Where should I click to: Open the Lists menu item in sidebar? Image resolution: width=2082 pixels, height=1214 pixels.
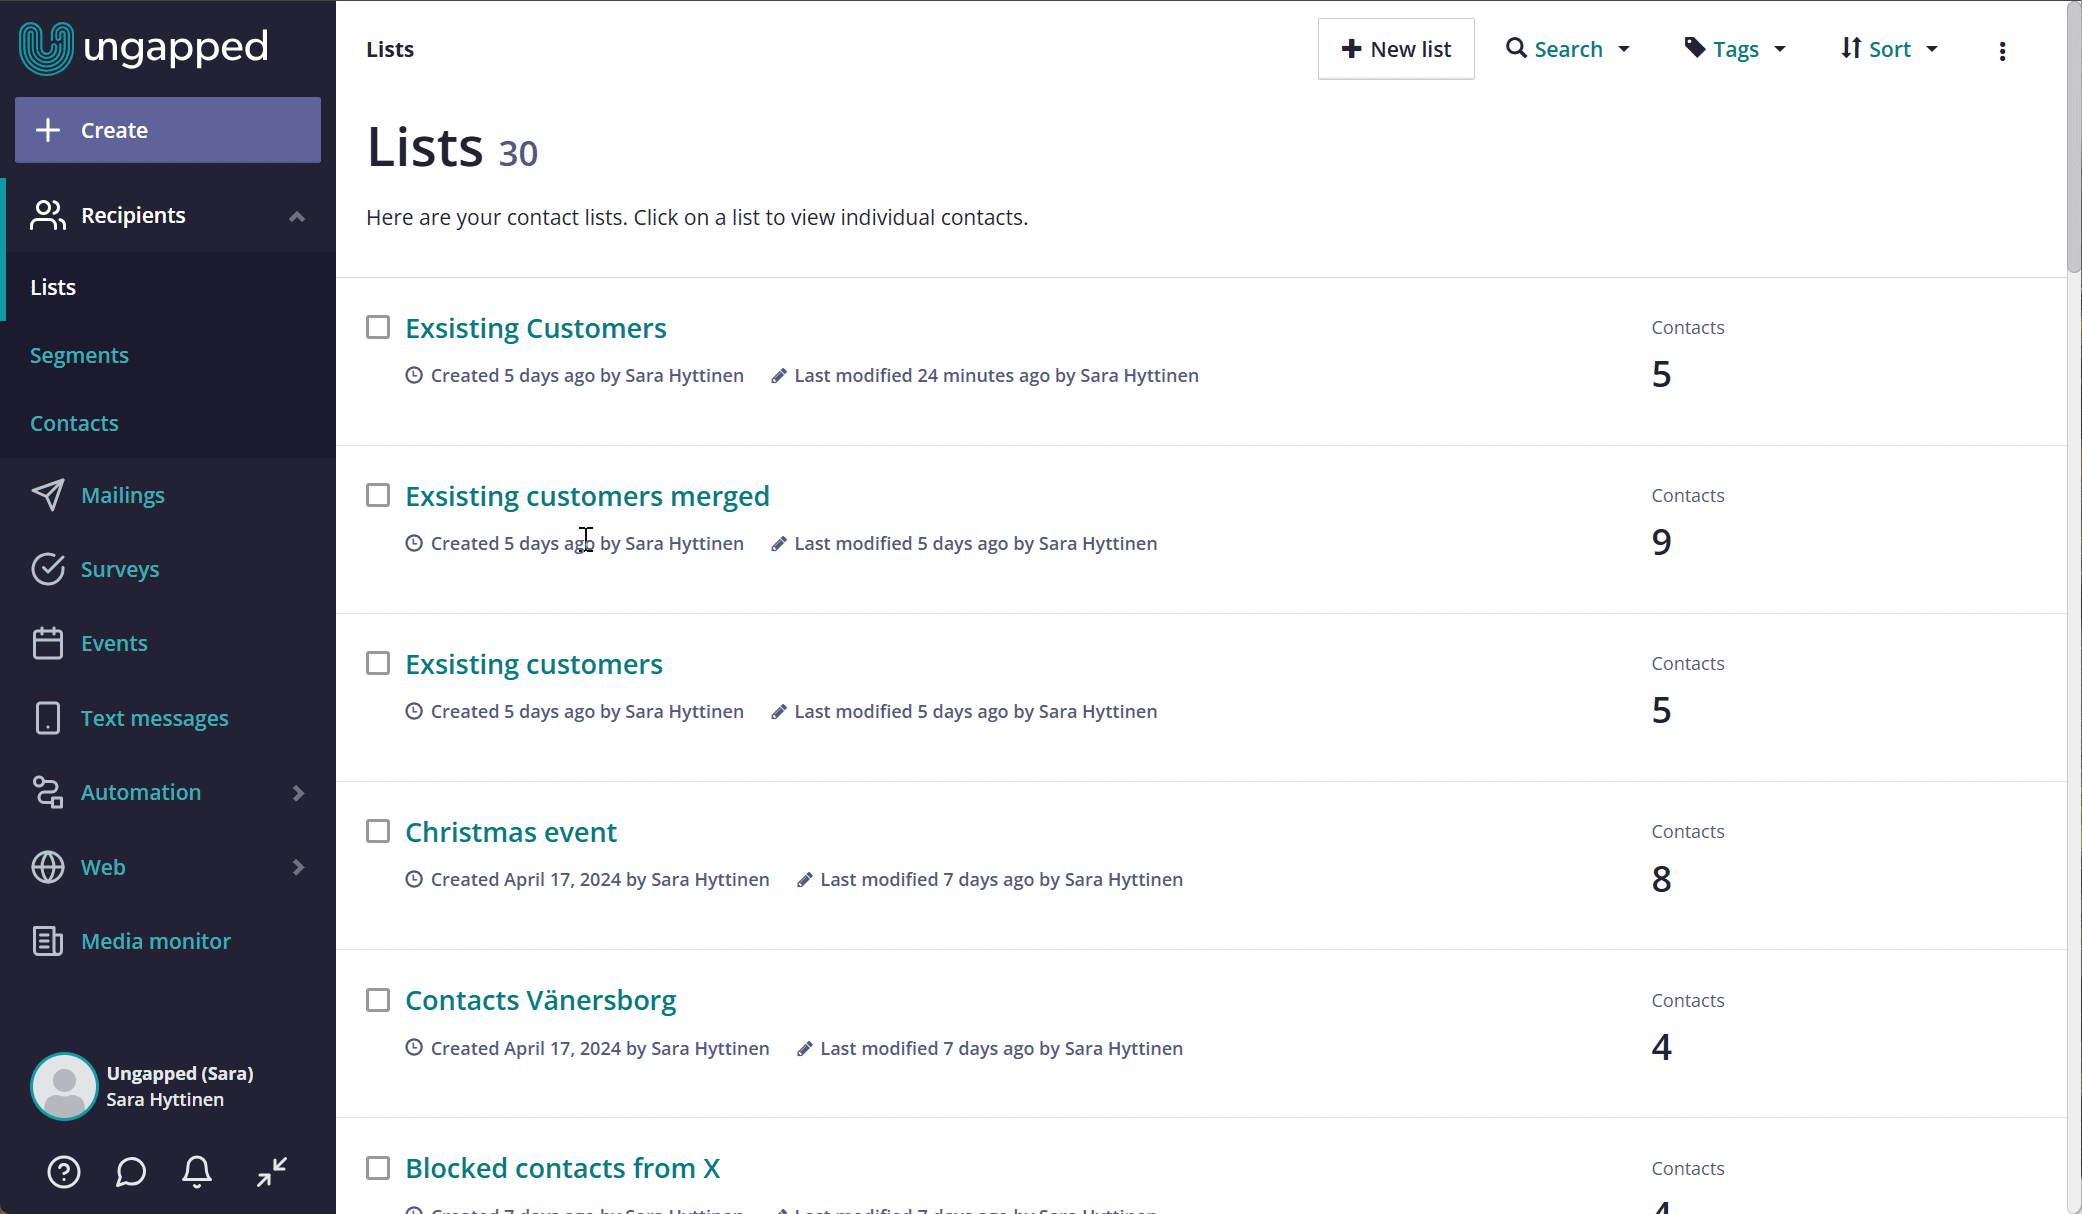53,287
